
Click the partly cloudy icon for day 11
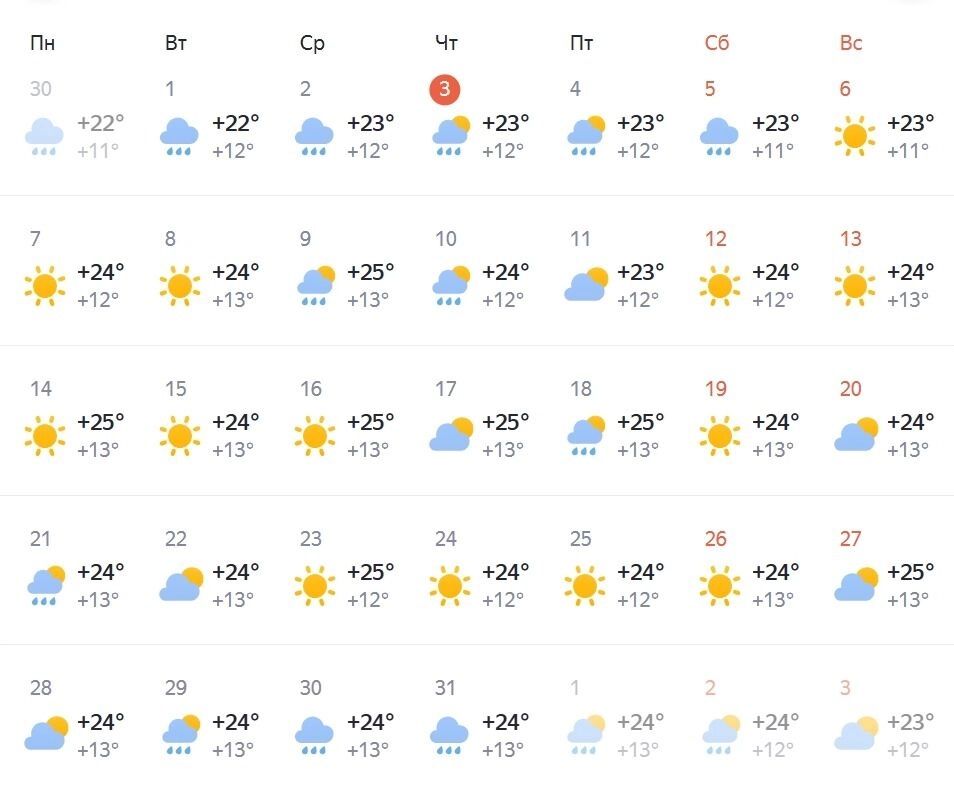[x=586, y=284]
